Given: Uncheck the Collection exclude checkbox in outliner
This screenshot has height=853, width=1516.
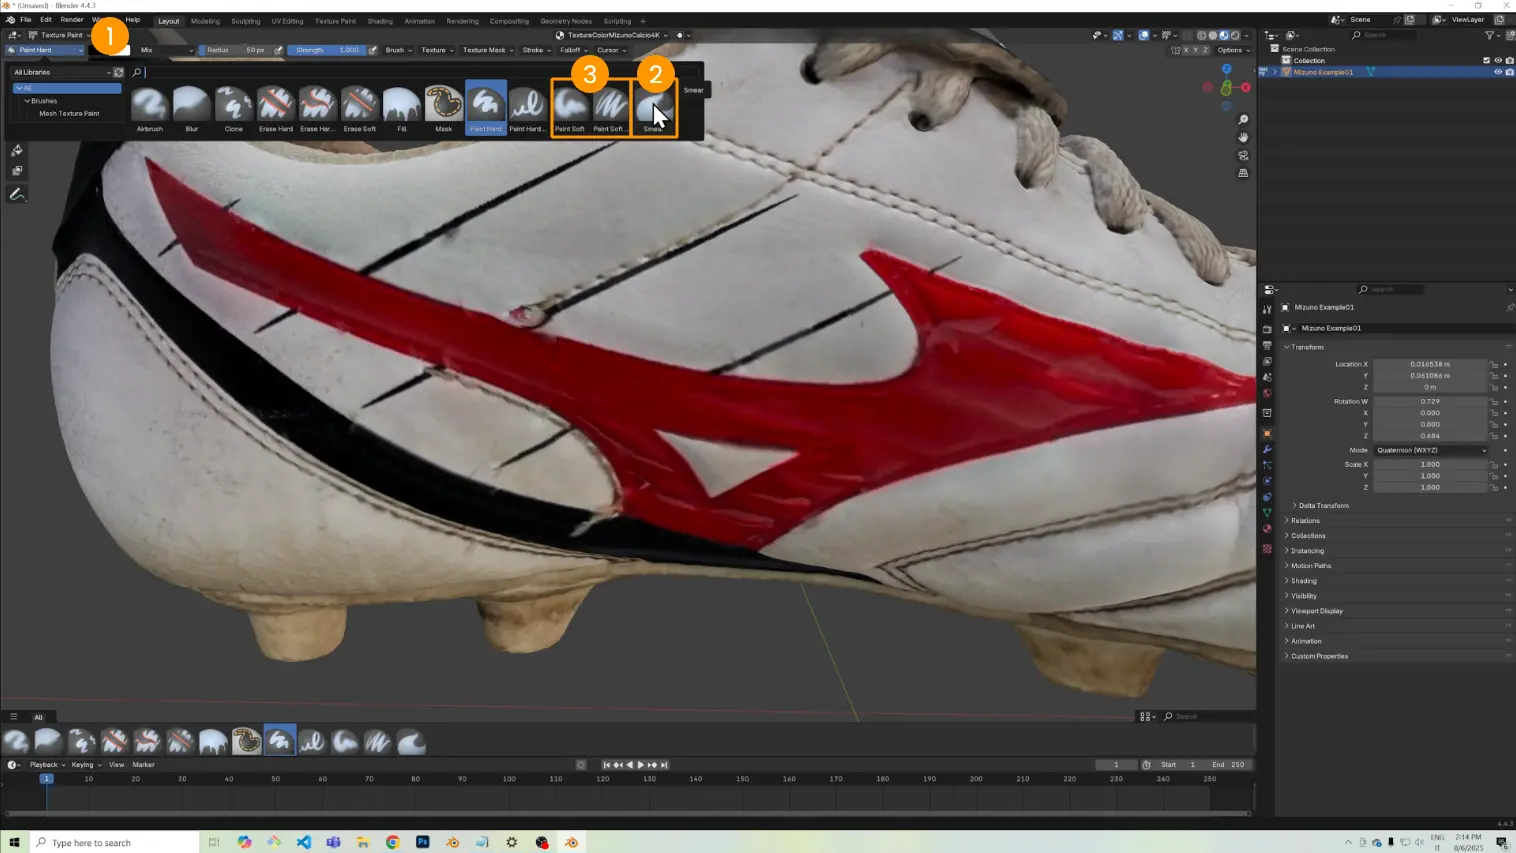Looking at the screenshot, I should click(1486, 60).
